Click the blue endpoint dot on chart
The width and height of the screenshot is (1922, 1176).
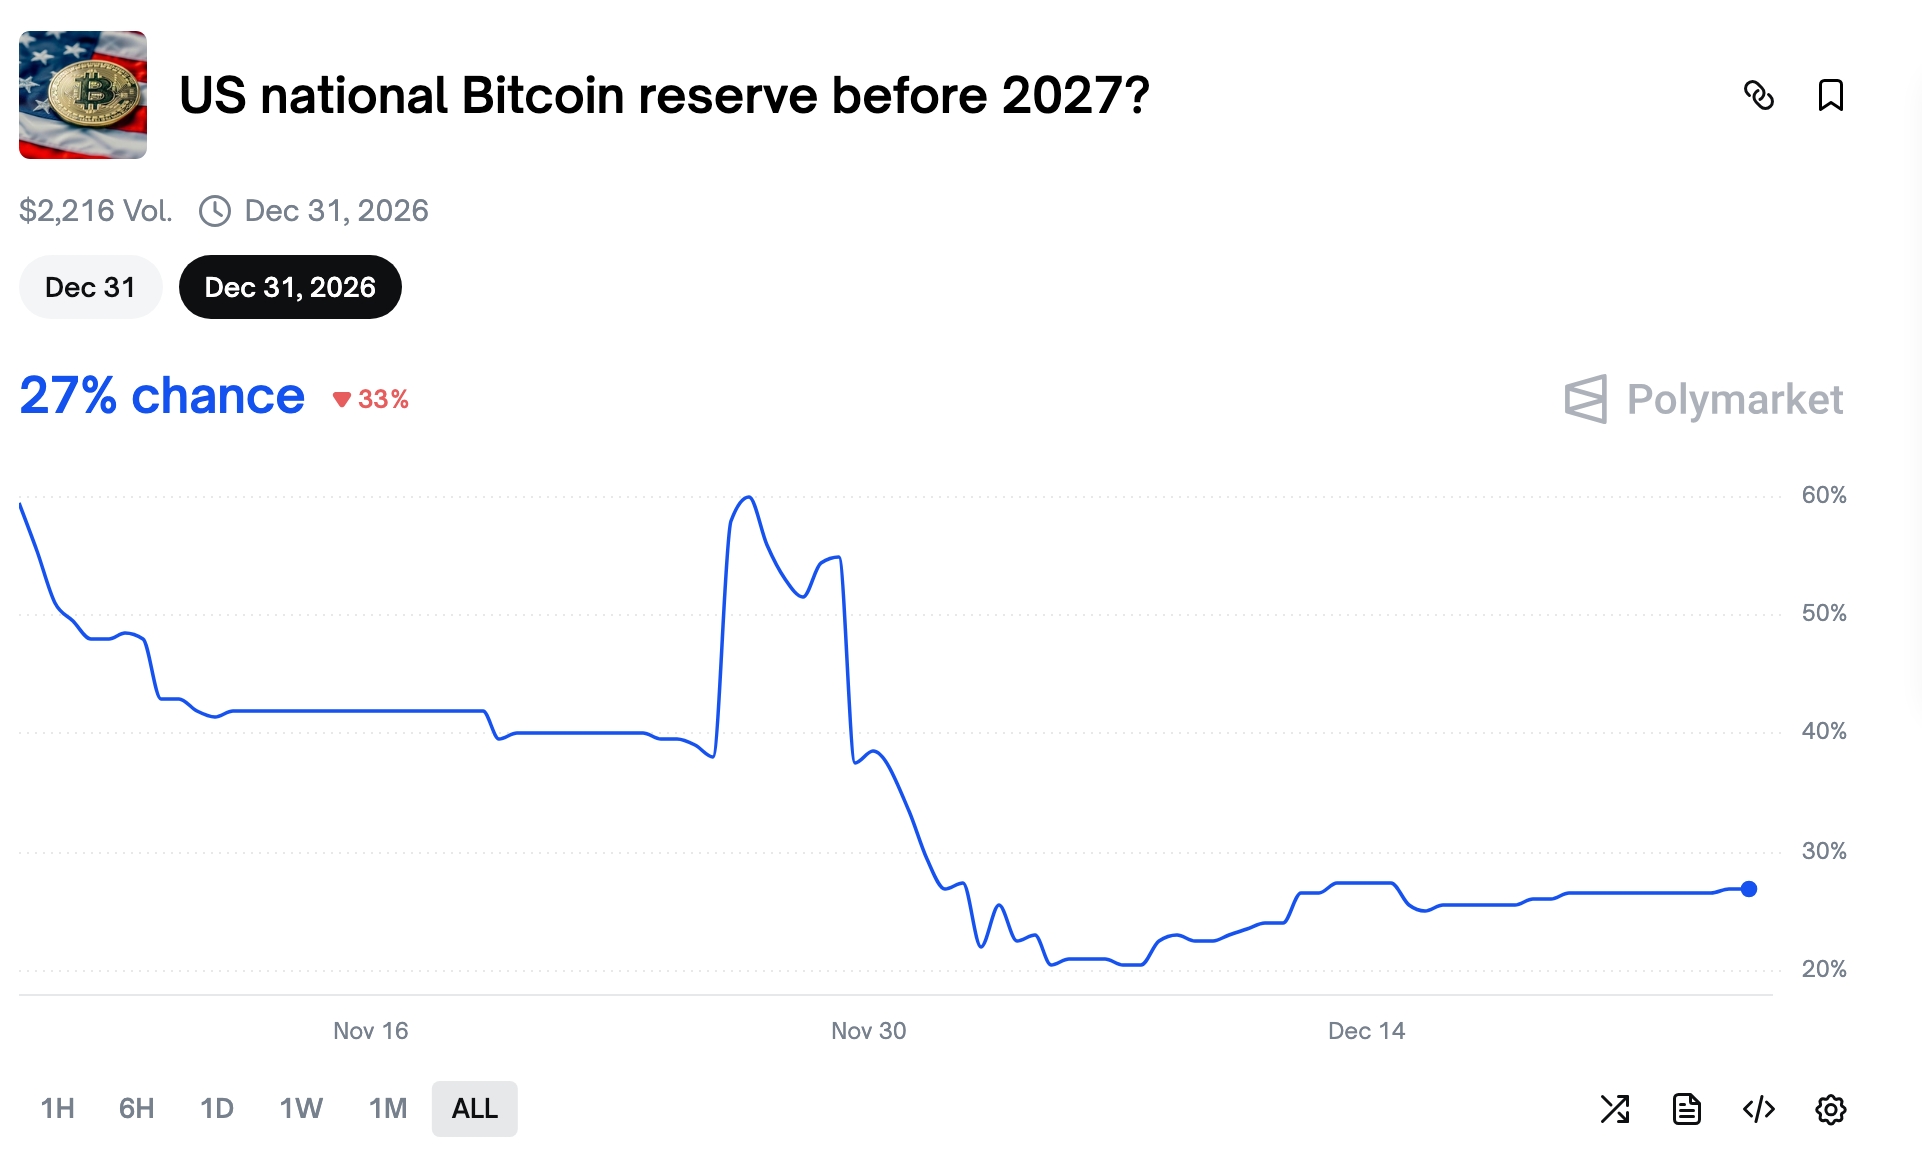tap(1747, 889)
